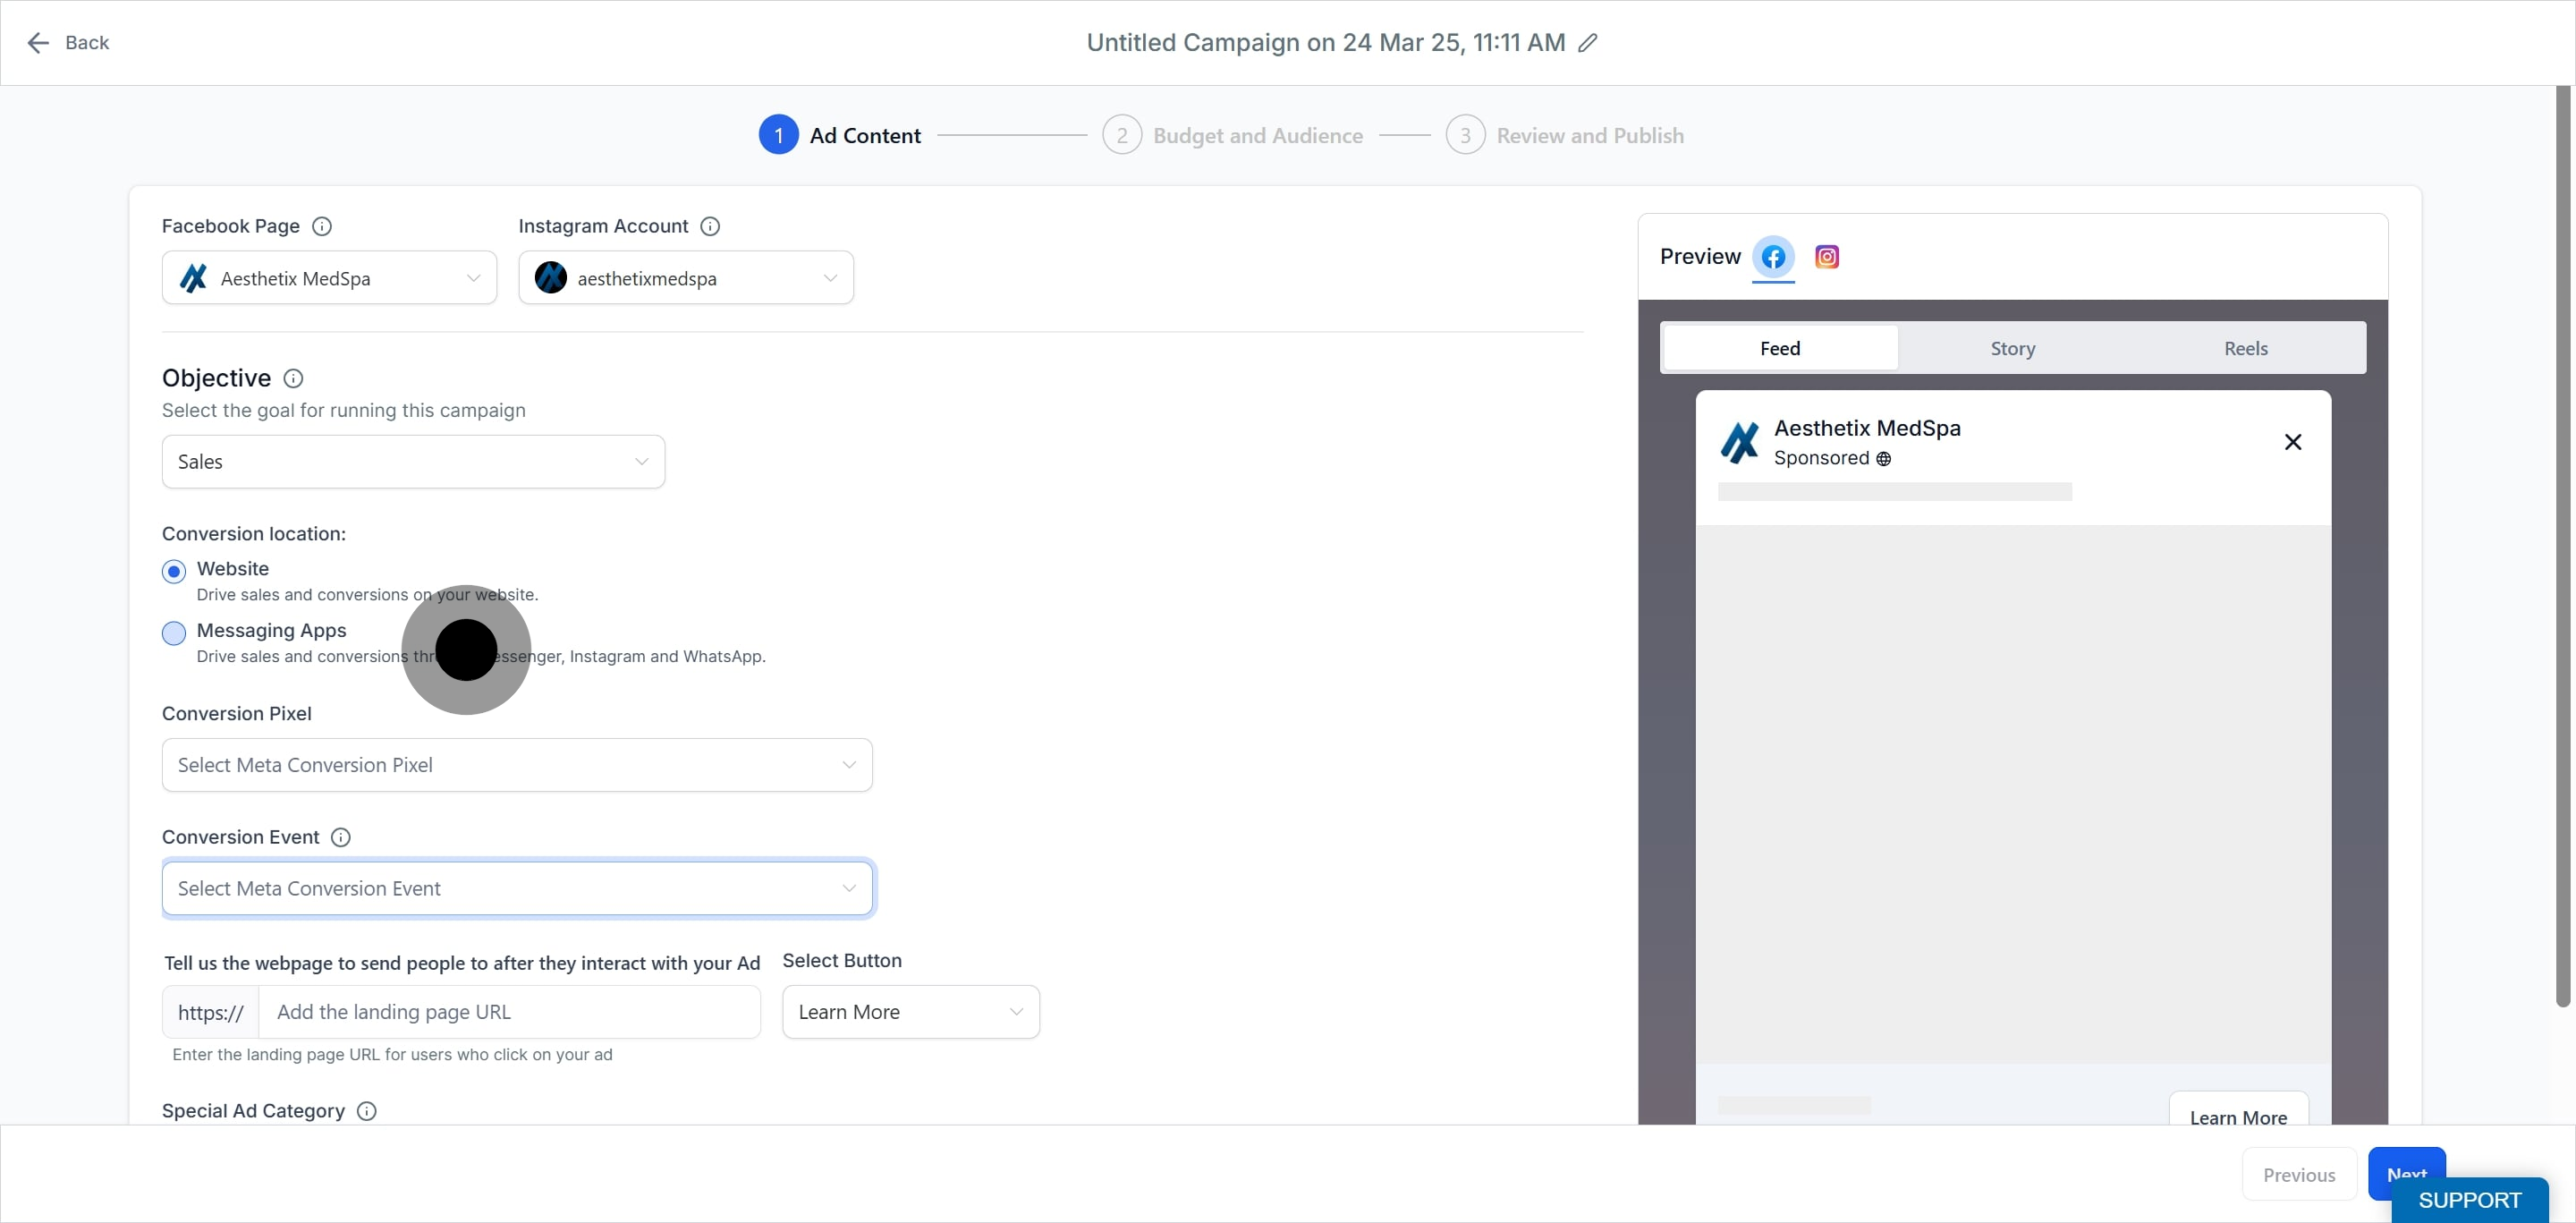Click the https:// prefix box
Image resolution: width=2576 pixels, height=1223 pixels.
[211, 1013]
